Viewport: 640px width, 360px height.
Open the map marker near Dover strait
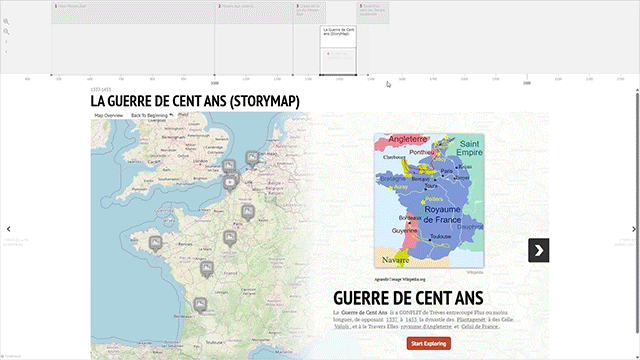[229, 167]
